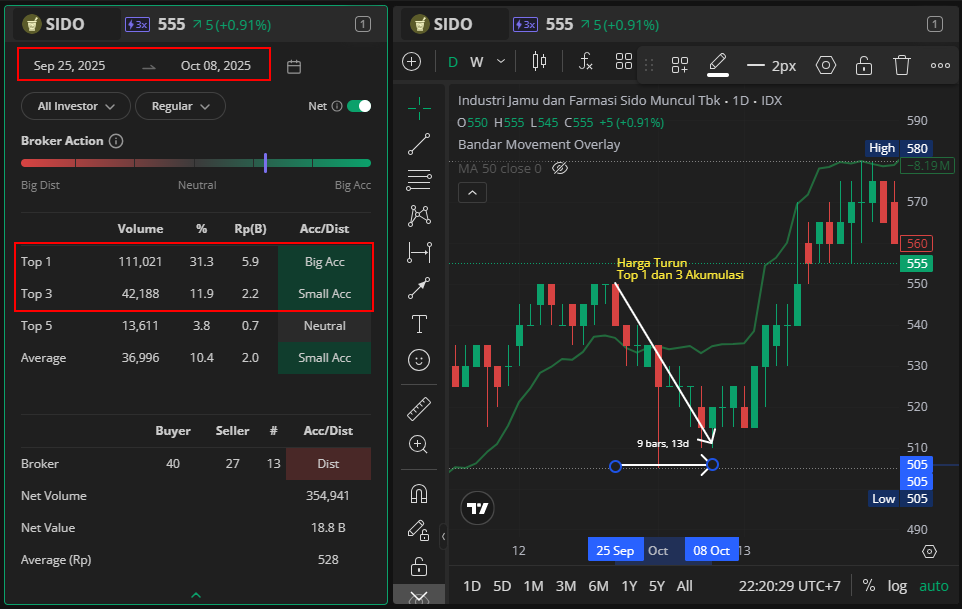This screenshot has height=609, width=962.
Task: Delete the drawing with trash icon
Action: pyautogui.click(x=902, y=65)
